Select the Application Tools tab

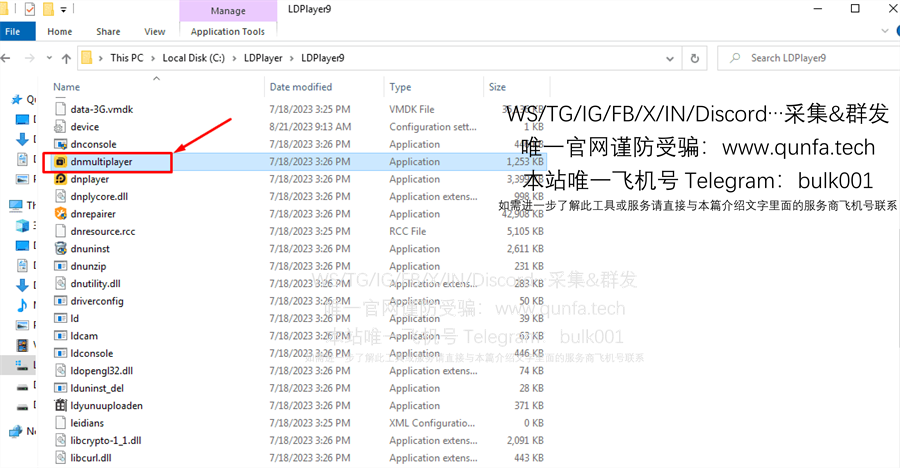228,32
